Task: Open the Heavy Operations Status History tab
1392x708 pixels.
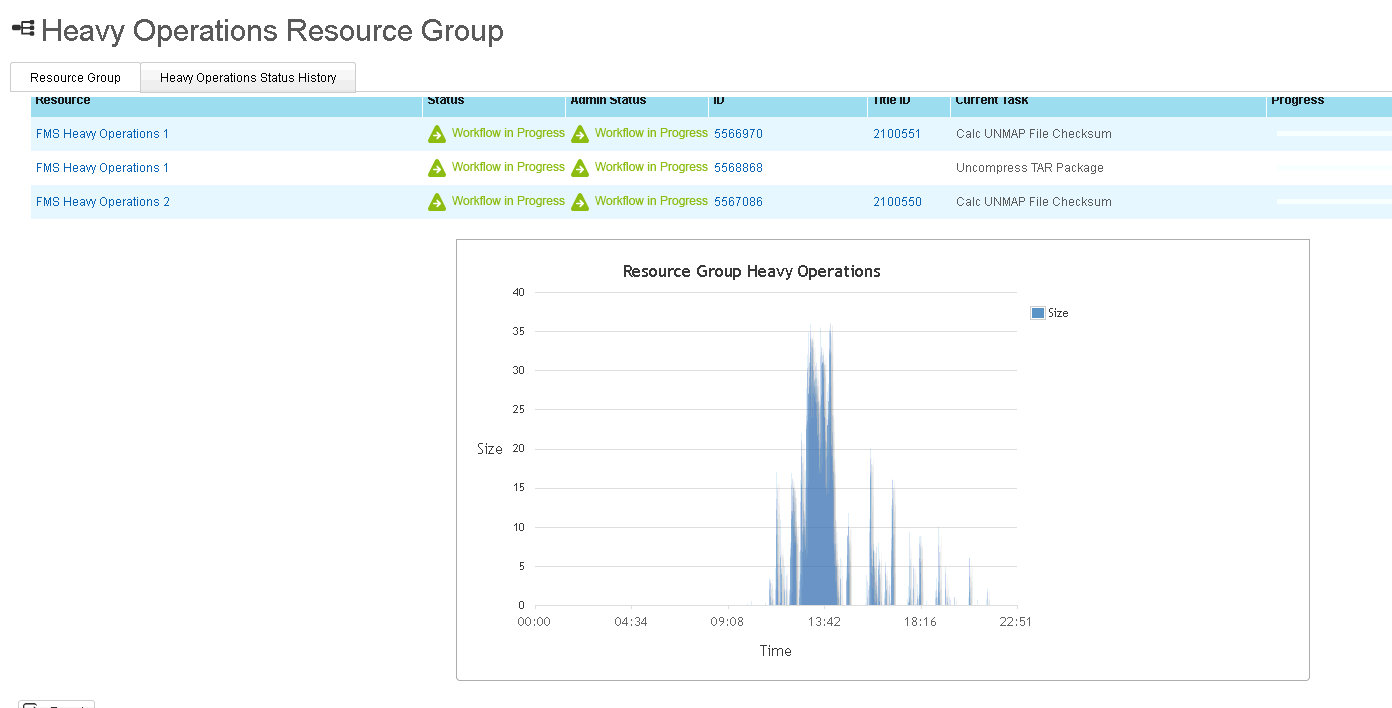Action: [248, 78]
